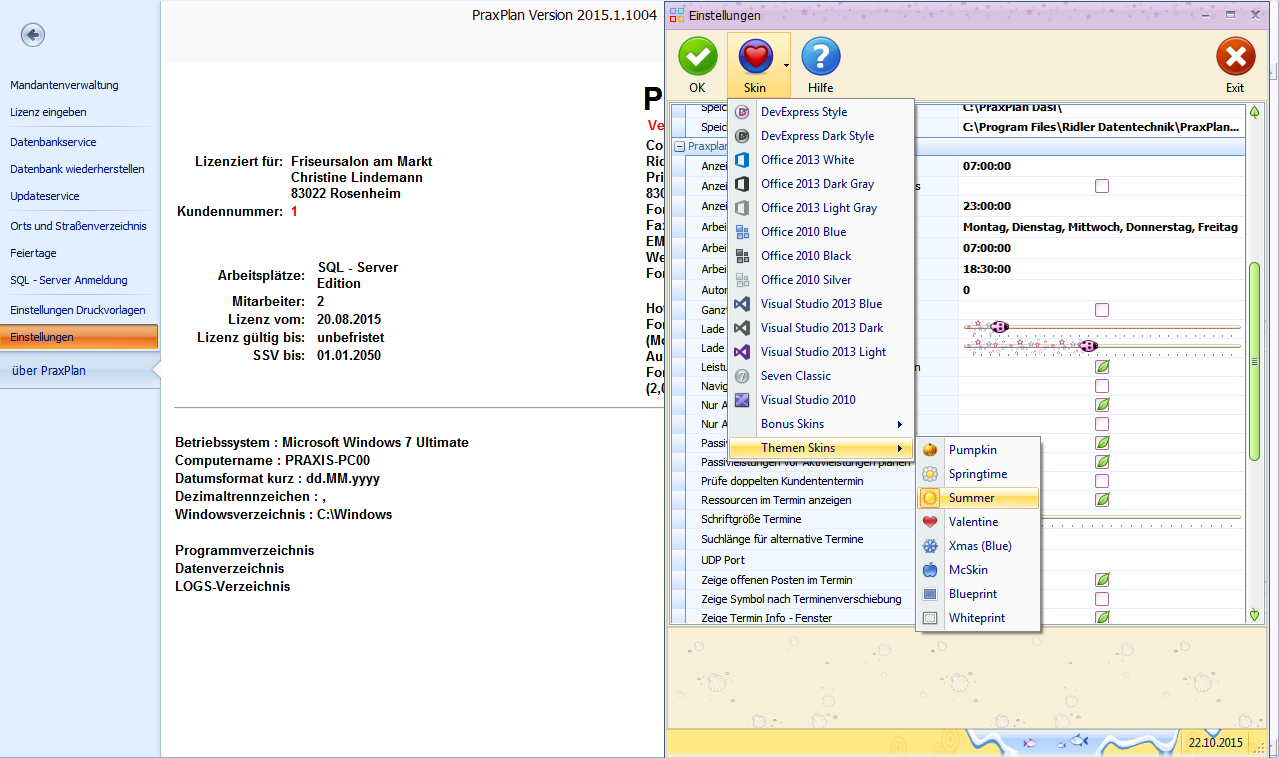This screenshot has width=1279, height=758.
Task: Apply the DevExpress Dark Style skin
Action: (x=820, y=136)
